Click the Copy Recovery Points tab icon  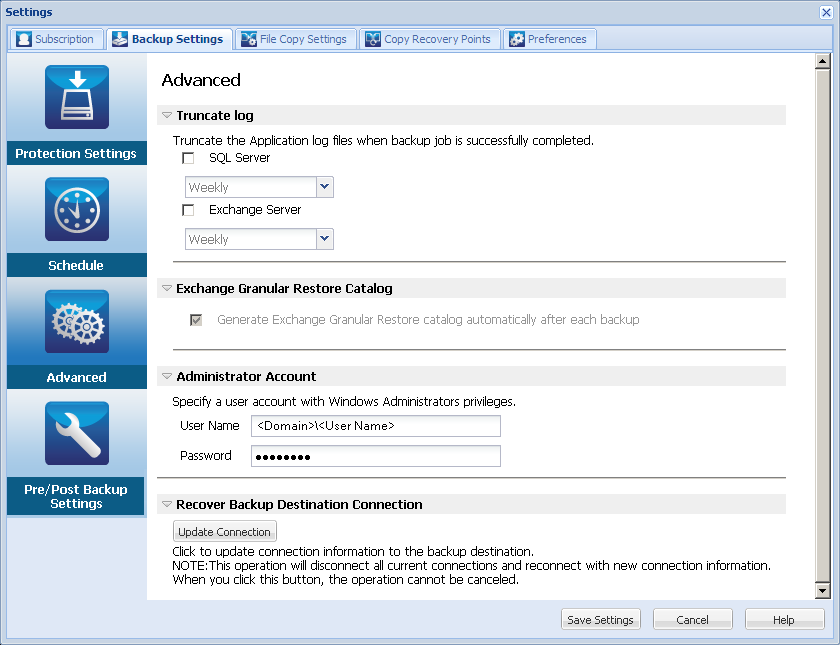pos(372,38)
